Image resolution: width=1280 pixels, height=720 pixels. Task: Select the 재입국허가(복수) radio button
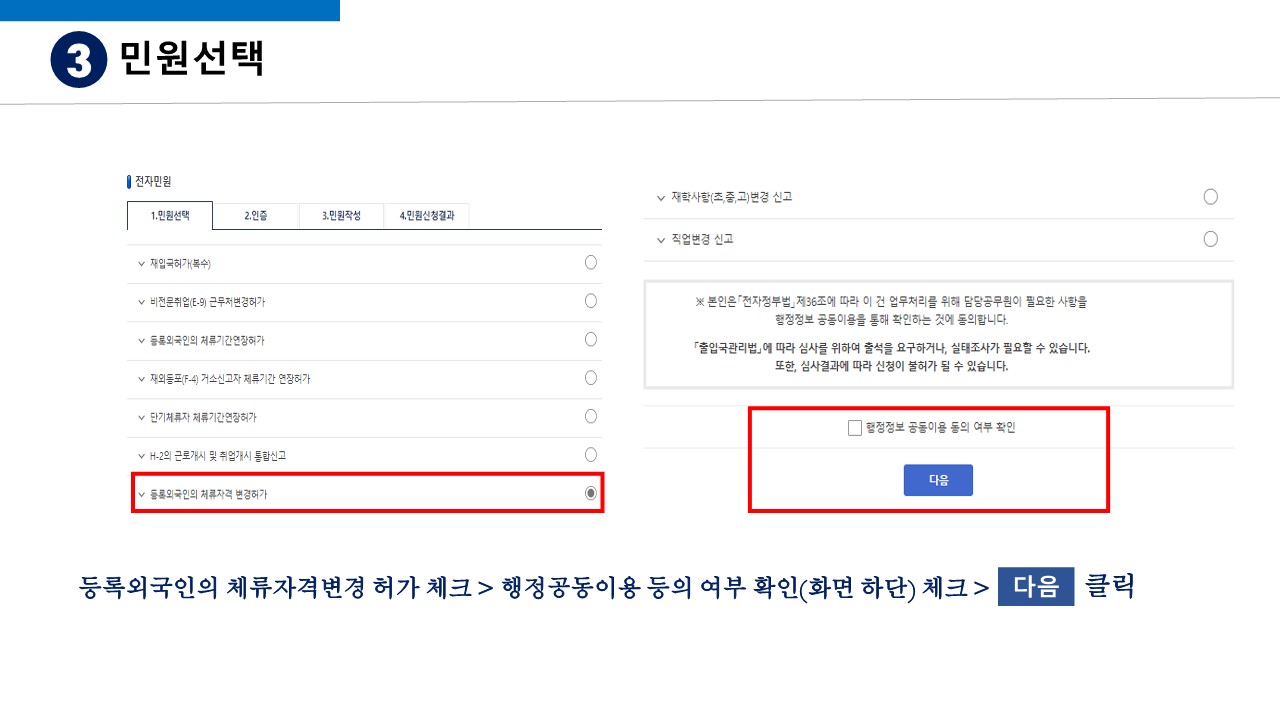(x=591, y=262)
